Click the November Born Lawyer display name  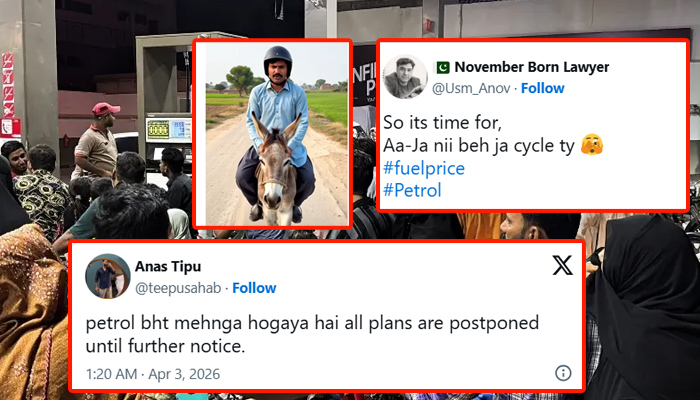pos(532,67)
